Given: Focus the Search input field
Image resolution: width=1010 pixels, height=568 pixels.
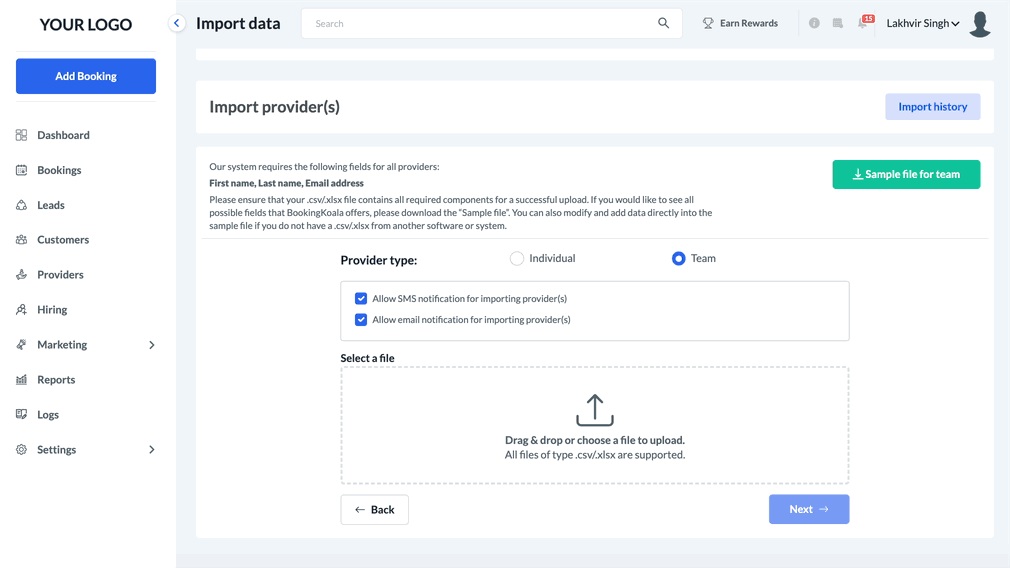Looking at the screenshot, I should (480, 23).
